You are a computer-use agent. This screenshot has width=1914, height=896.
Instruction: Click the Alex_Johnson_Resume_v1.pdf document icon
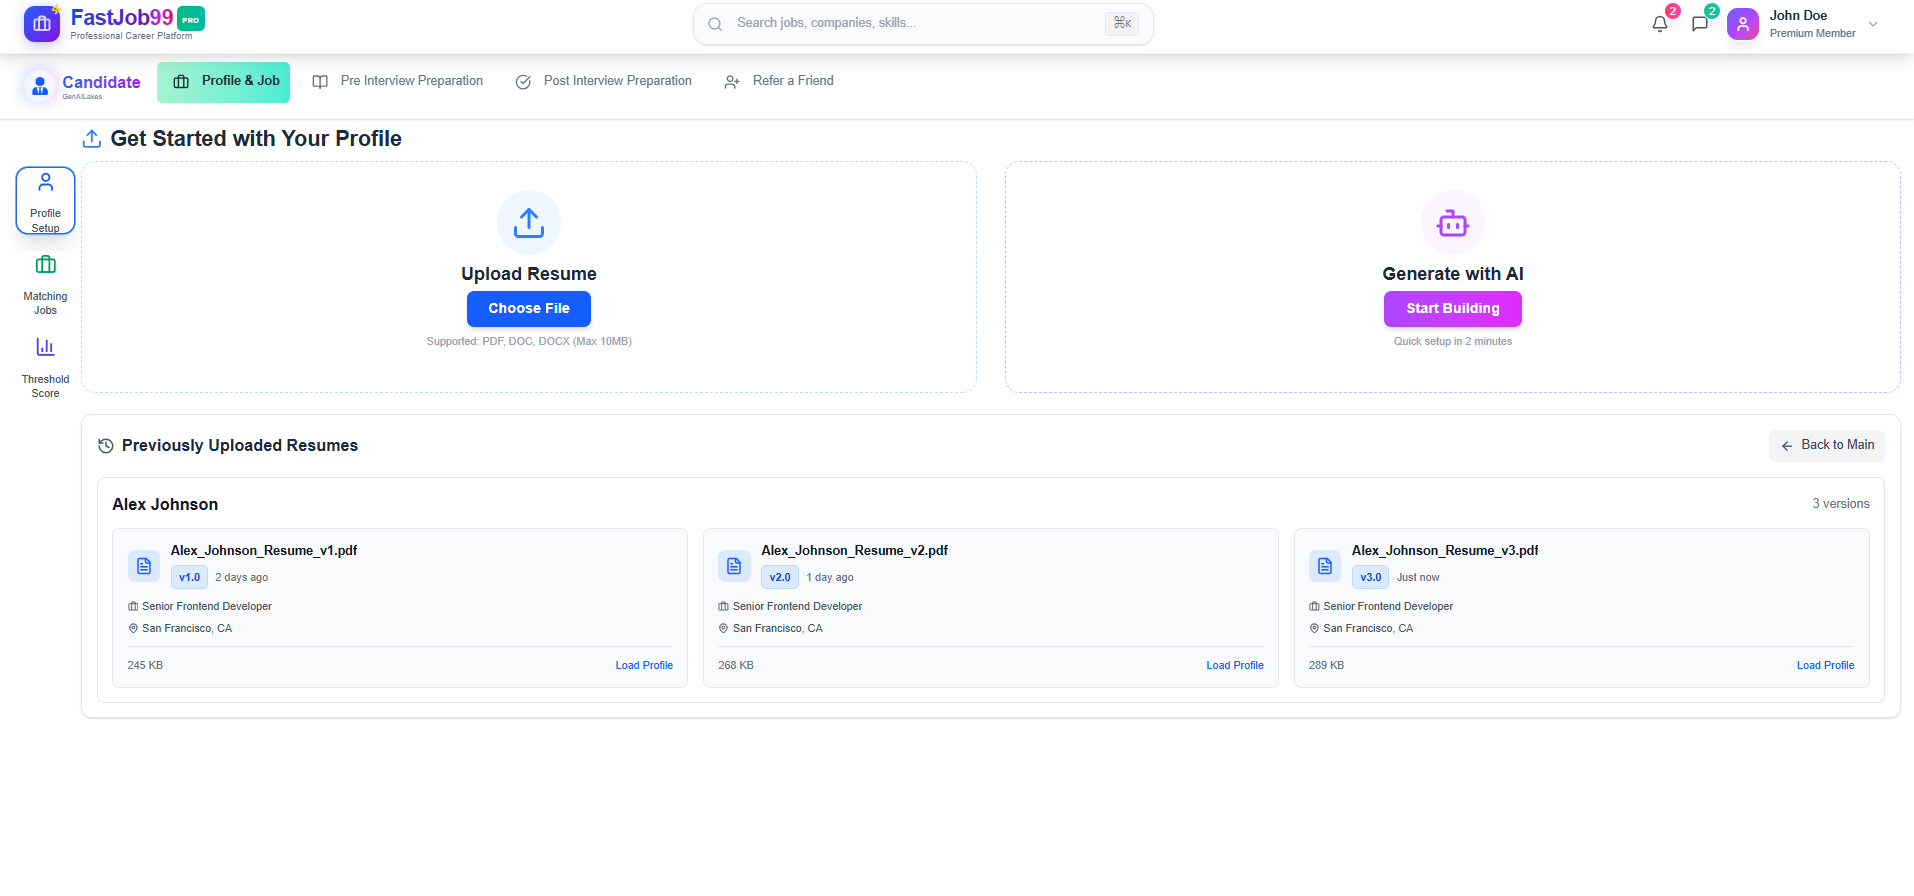click(144, 566)
